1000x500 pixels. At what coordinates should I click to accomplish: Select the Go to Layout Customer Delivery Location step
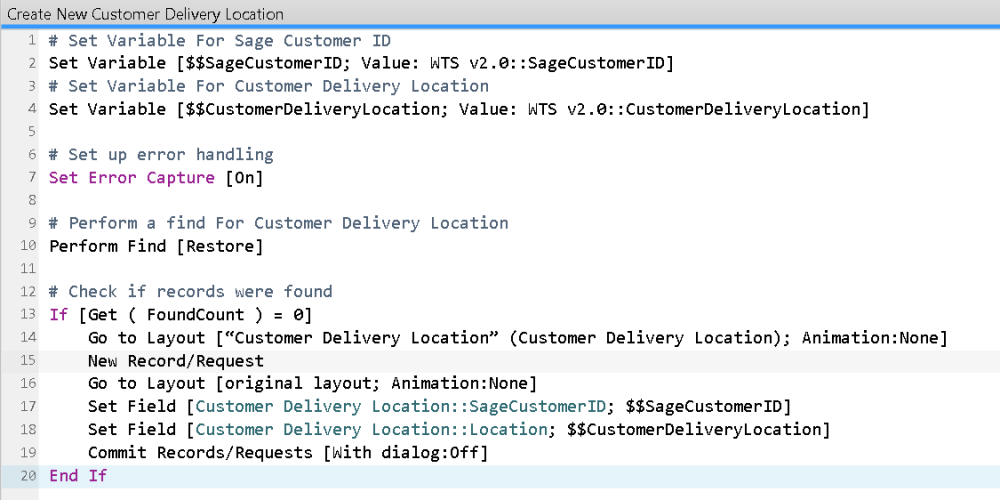[x=517, y=338]
